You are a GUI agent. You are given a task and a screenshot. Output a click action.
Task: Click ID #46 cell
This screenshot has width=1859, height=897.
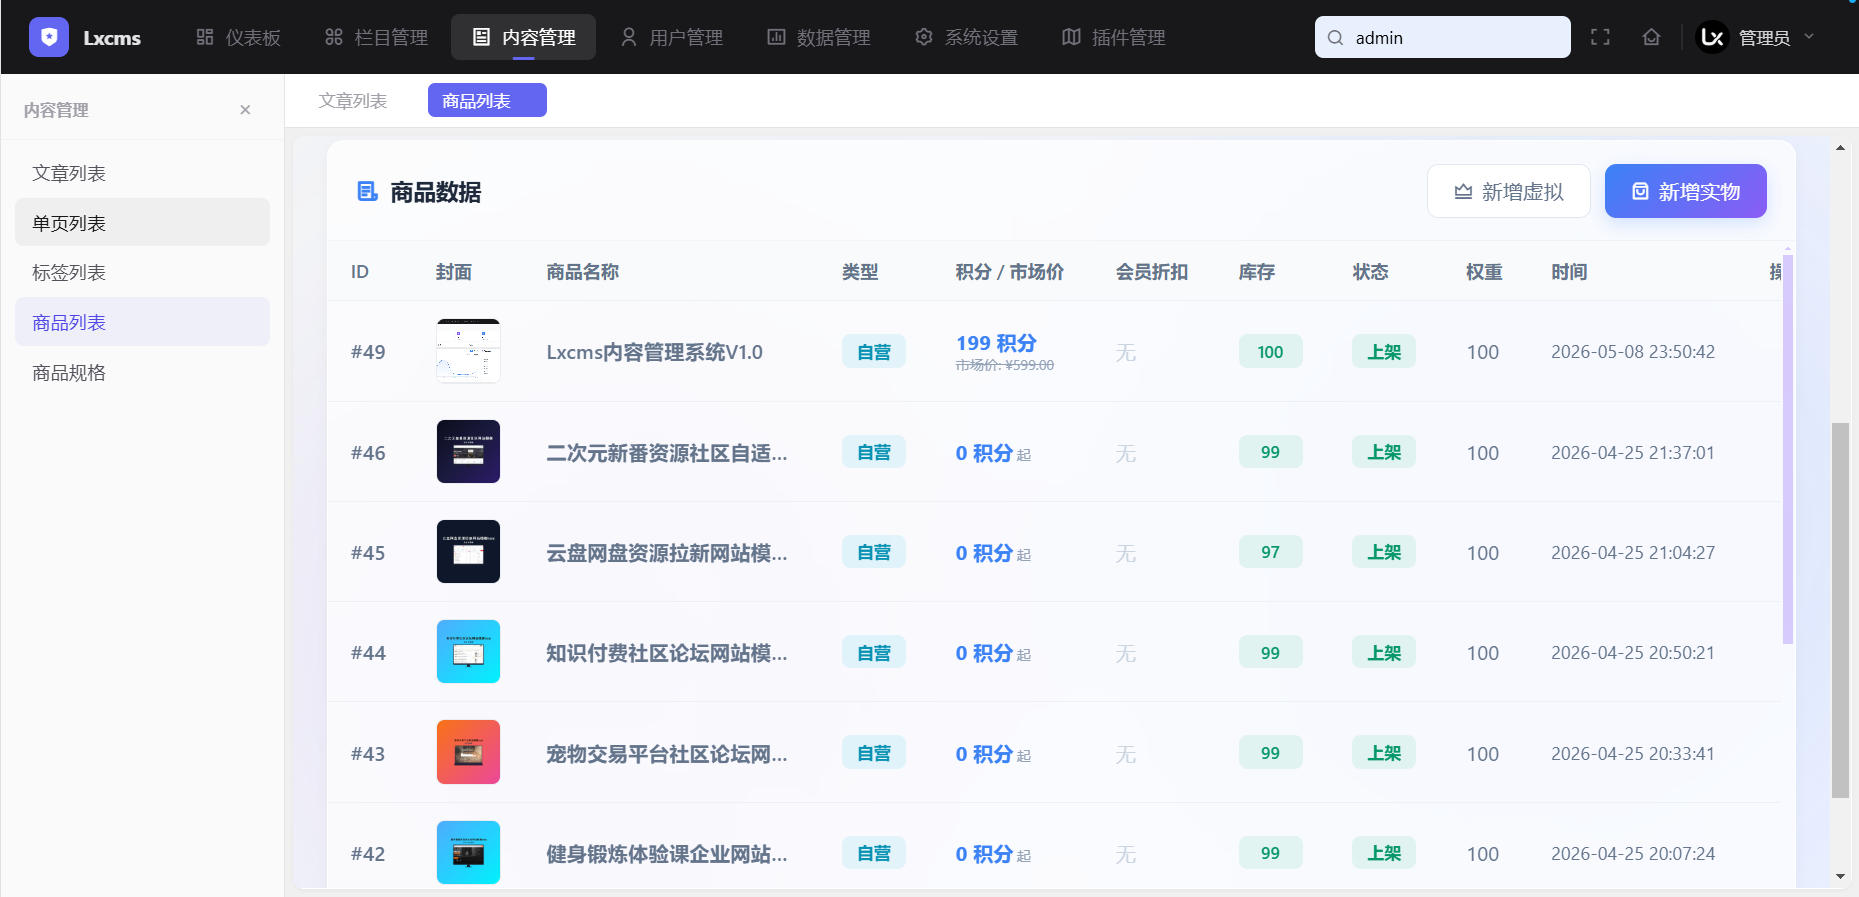click(x=368, y=453)
